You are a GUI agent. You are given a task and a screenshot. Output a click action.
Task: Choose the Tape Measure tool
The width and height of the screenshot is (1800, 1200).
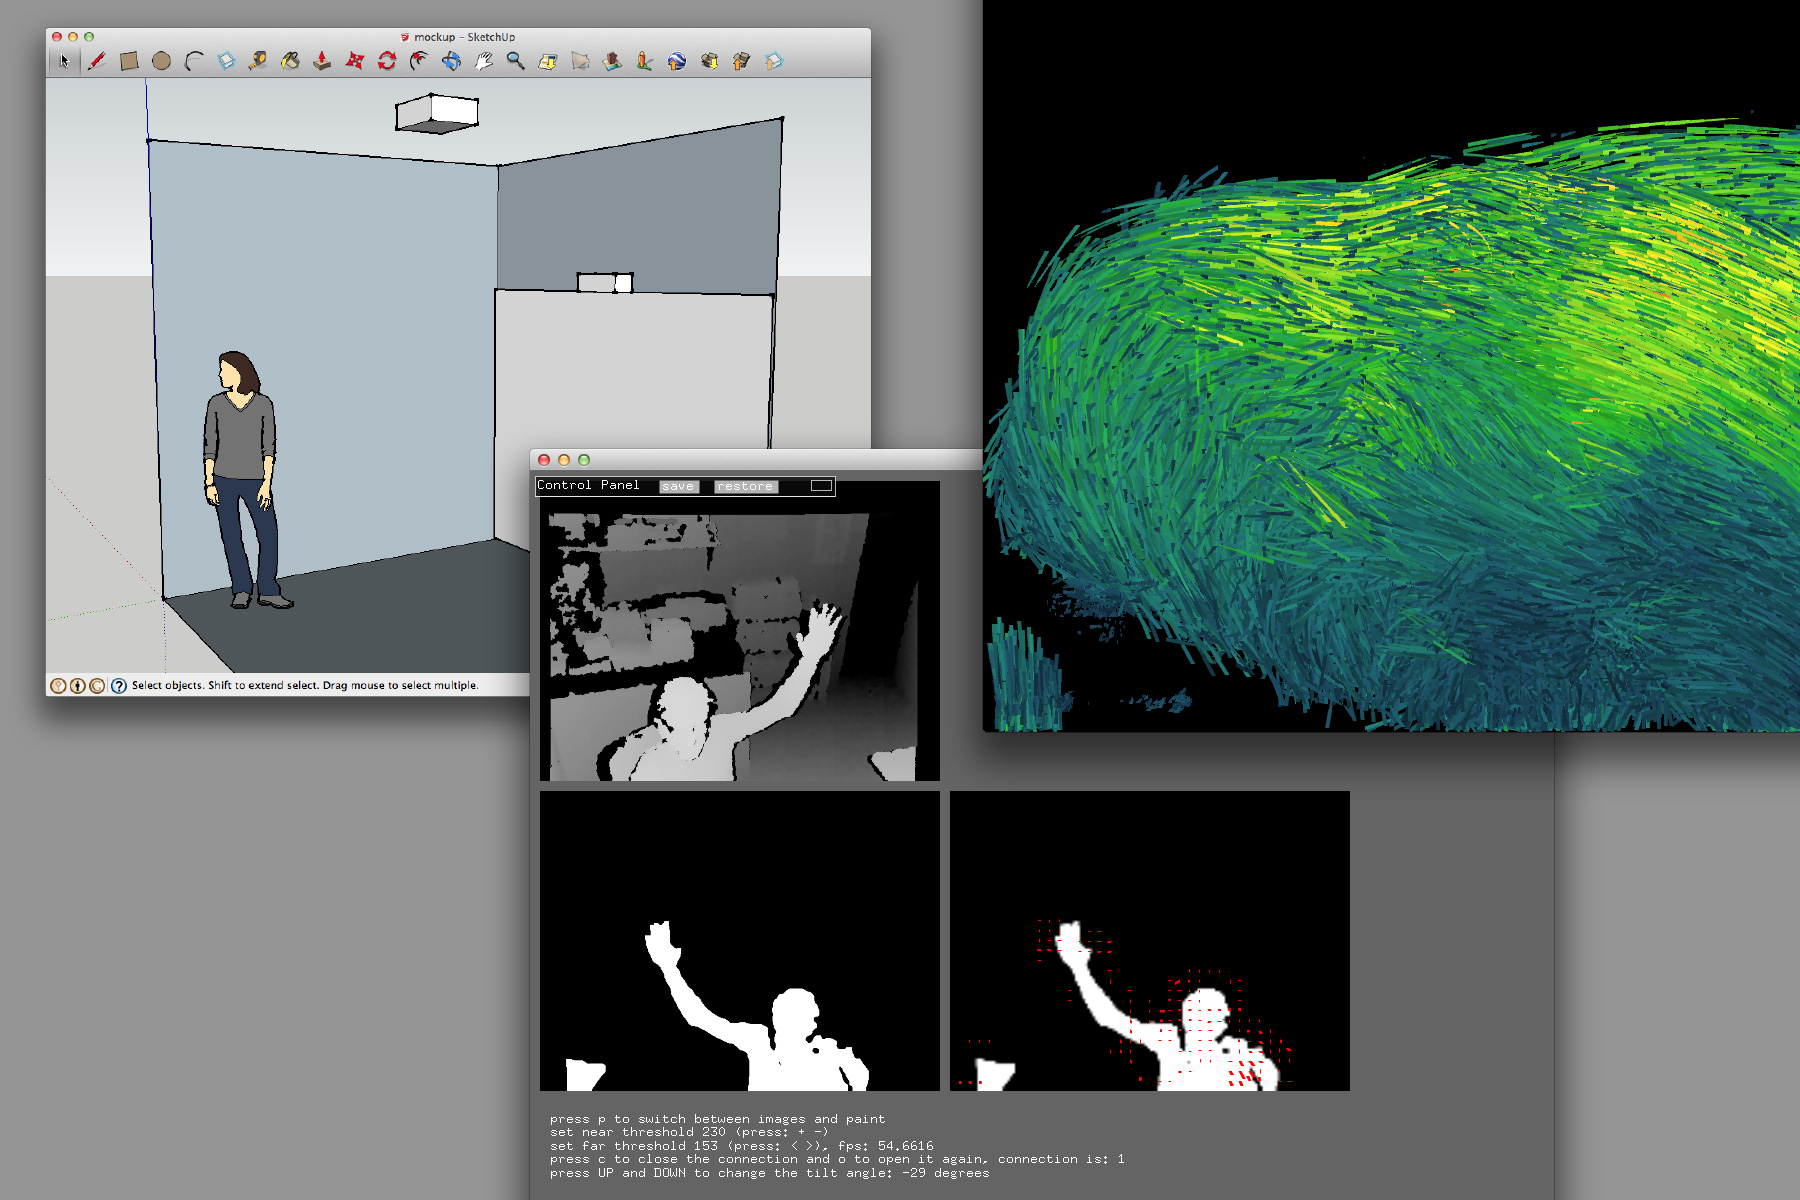[x=258, y=61]
